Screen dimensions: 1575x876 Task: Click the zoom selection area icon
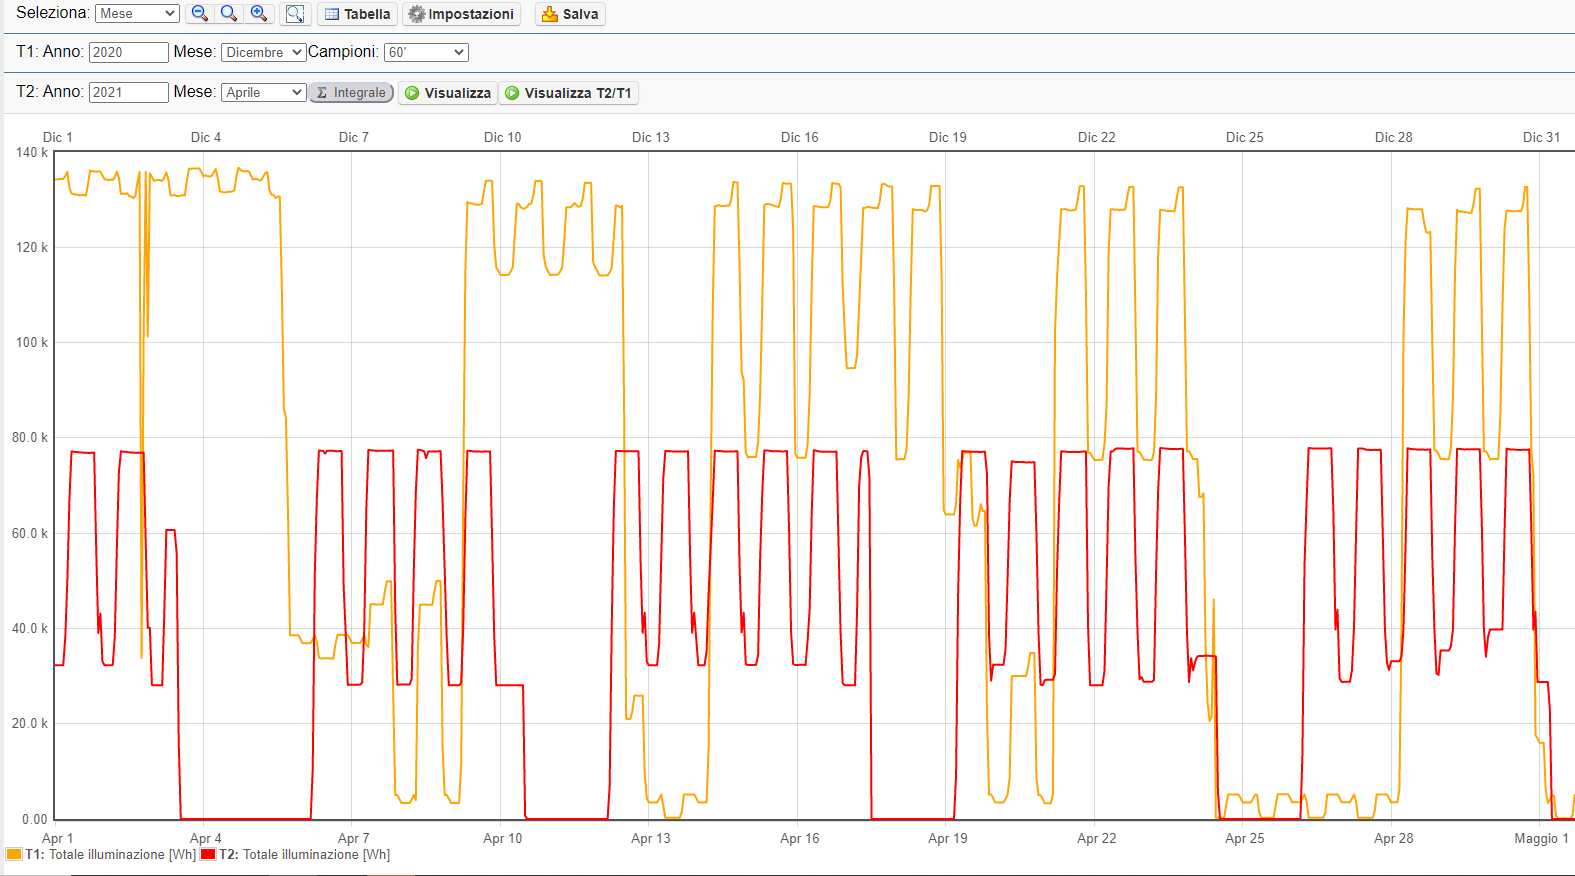pyautogui.click(x=295, y=14)
